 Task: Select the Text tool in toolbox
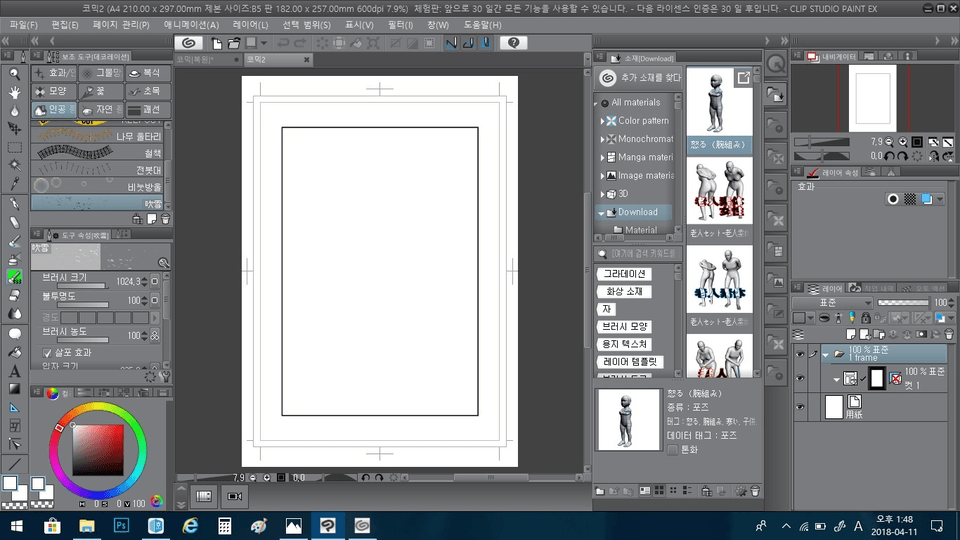click(15, 371)
